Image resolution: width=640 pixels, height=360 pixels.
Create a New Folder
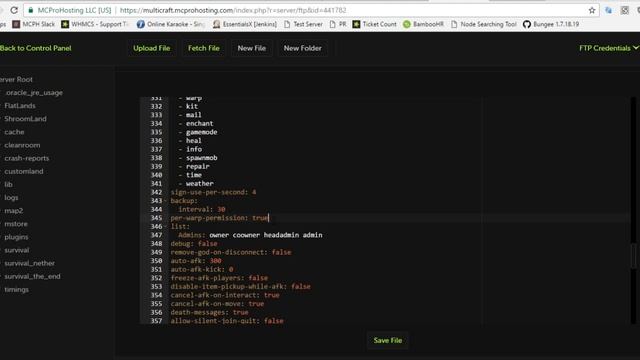coord(302,48)
